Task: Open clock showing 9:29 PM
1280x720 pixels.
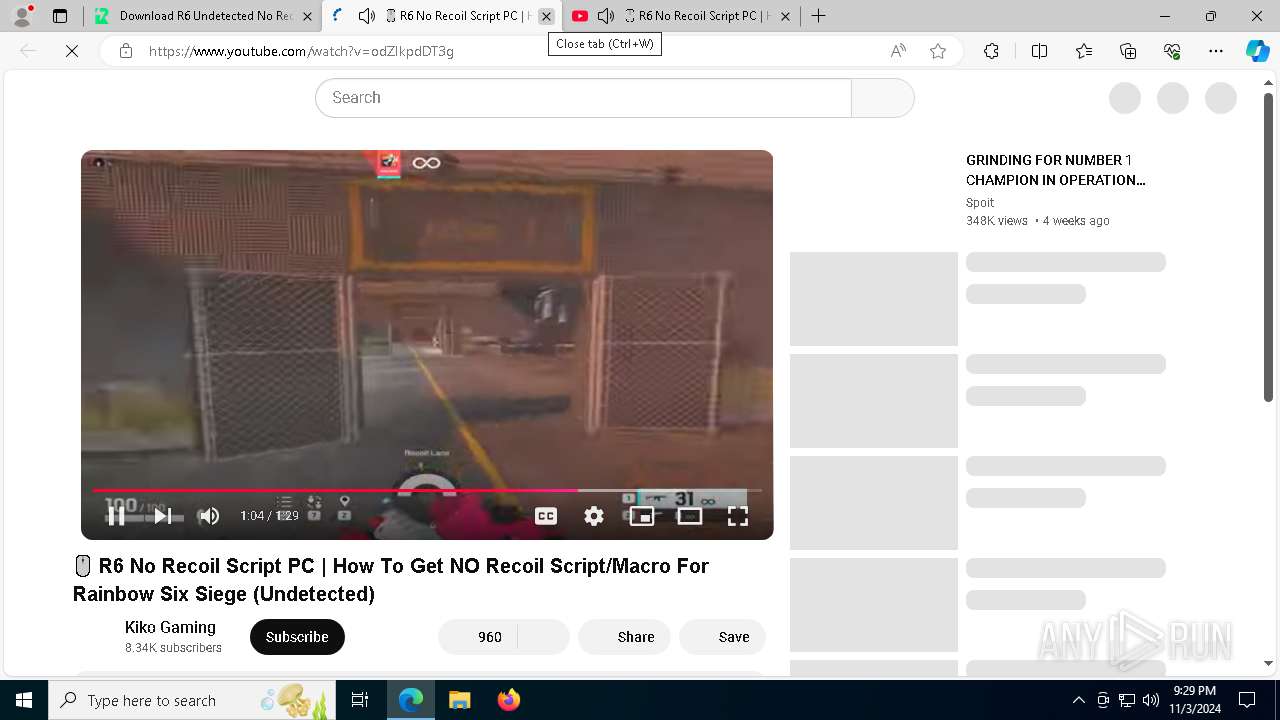Action: [1195, 700]
